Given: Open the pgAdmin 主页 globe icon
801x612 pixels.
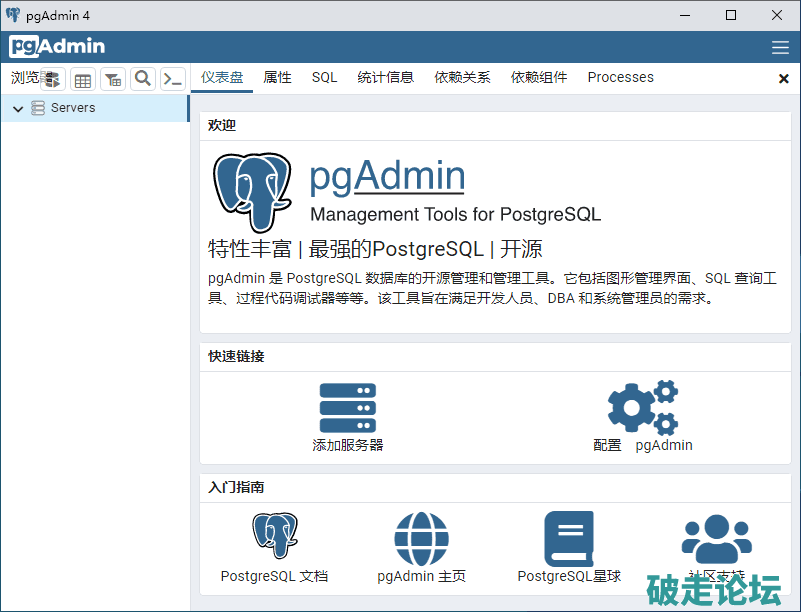Looking at the screenshot, I should pos(421,538).
